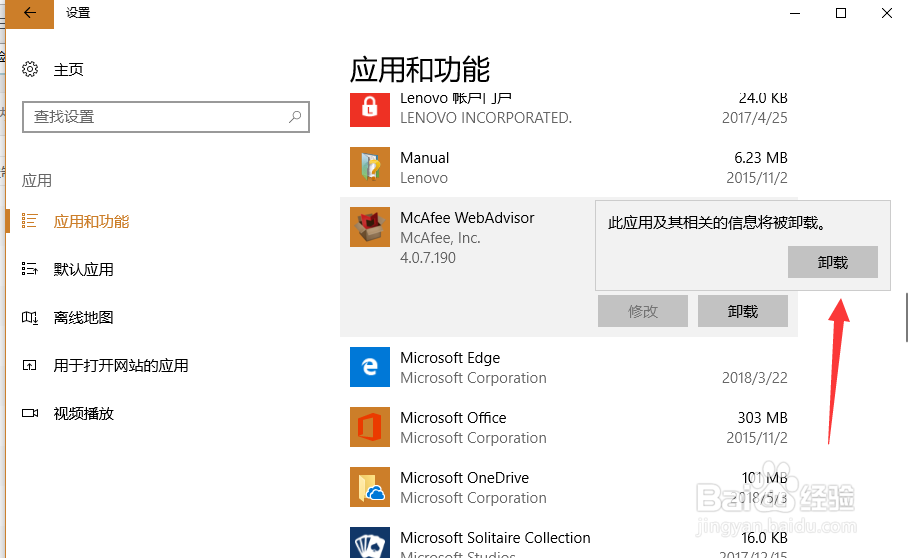Select the Microsoft Solitaire Collection icon
Viewport: 908px width, 558px height.
(x=369, y=543)
